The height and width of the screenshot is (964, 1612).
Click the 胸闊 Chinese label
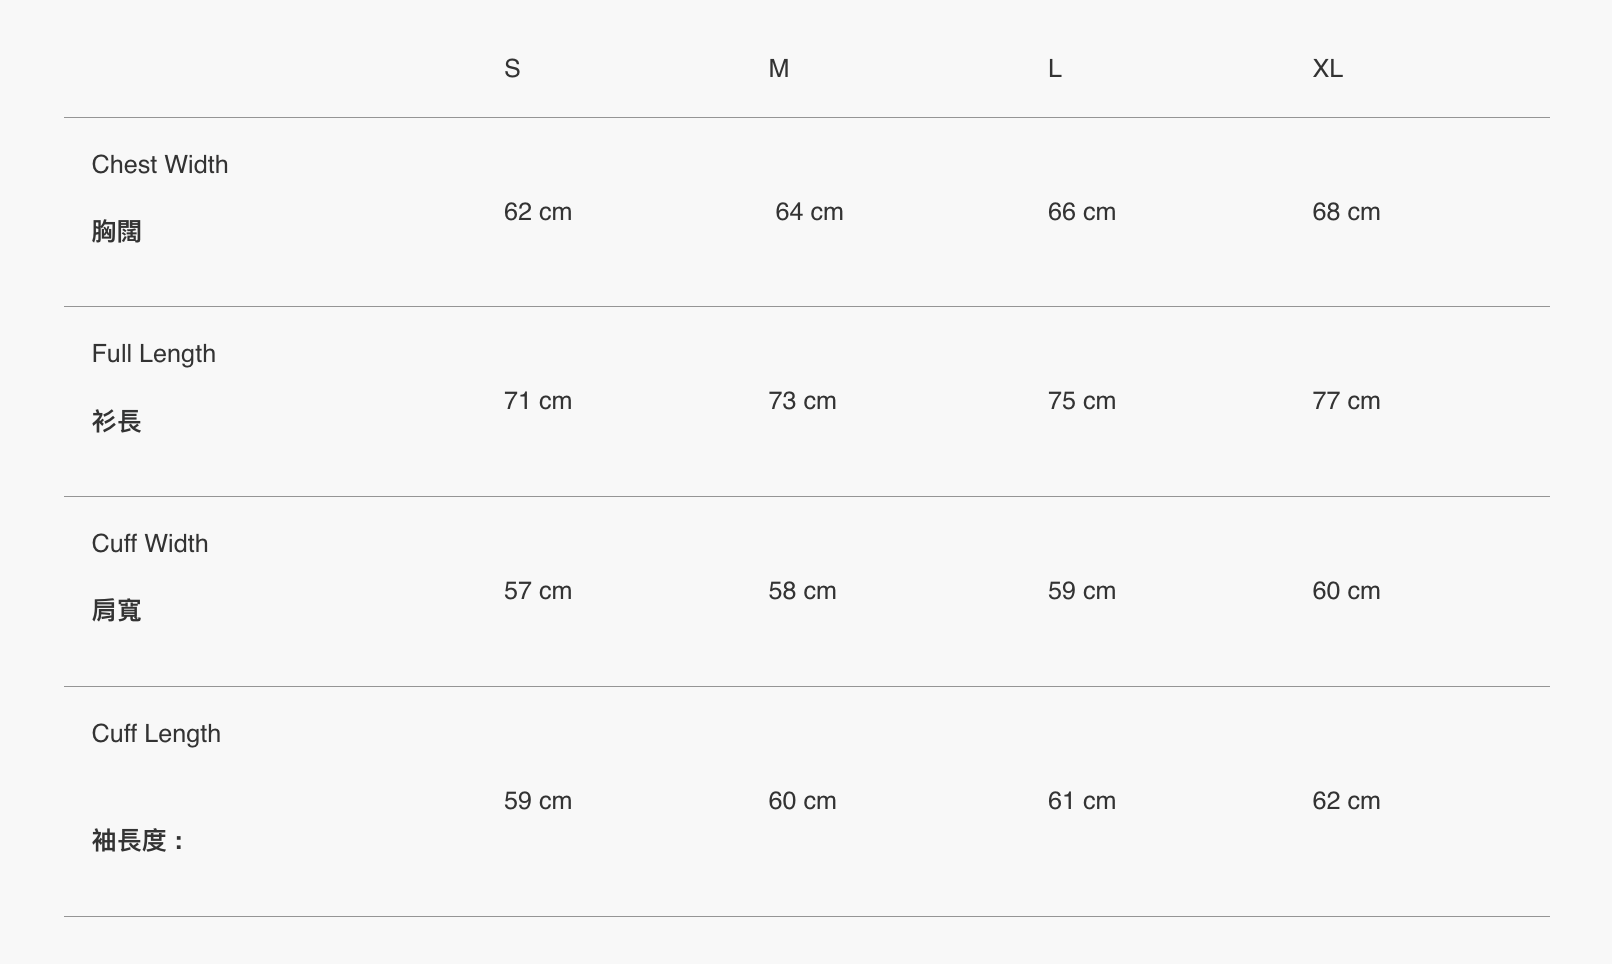(116, 232)
